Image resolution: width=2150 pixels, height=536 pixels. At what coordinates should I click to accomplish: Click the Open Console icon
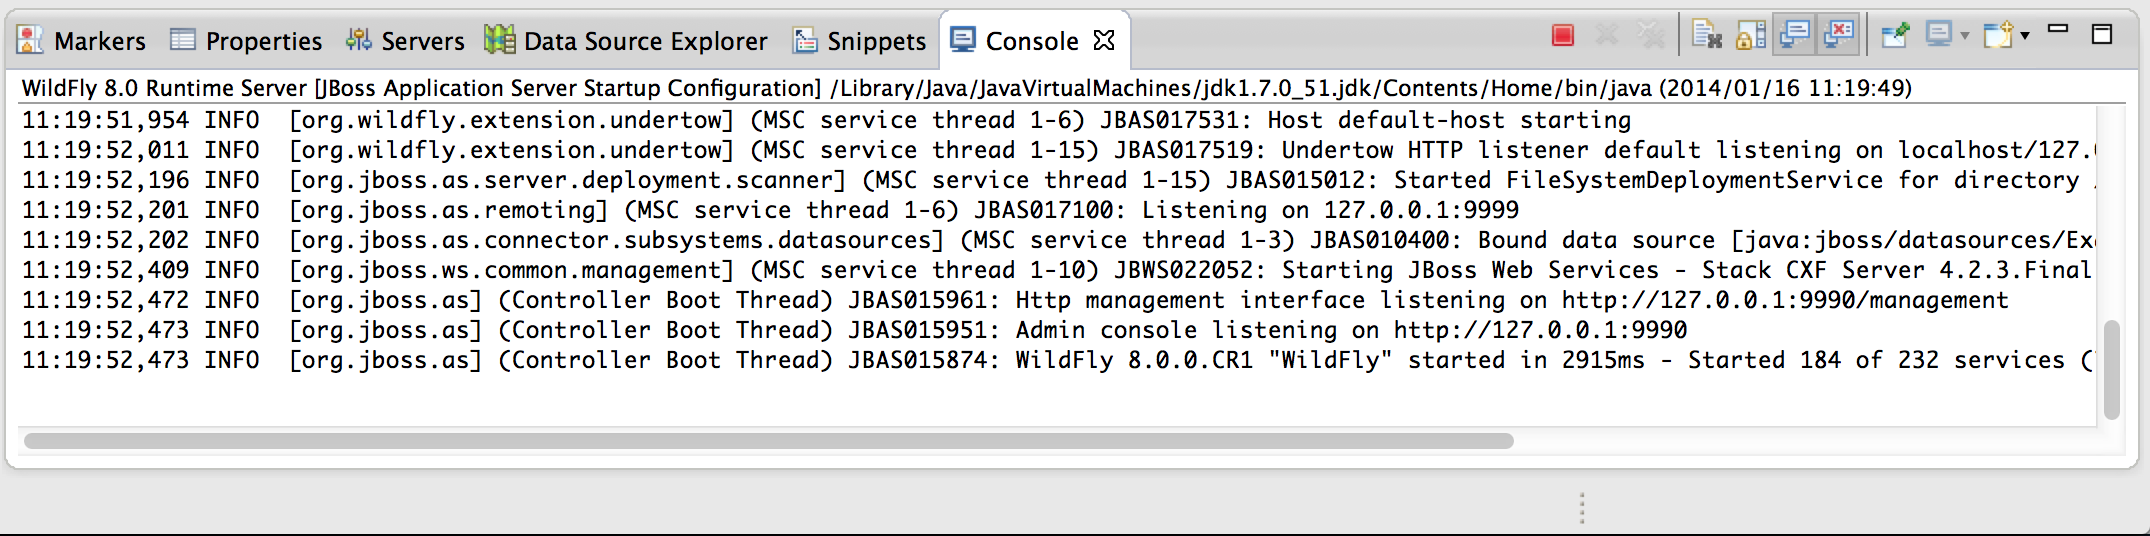pos(1998,36)
